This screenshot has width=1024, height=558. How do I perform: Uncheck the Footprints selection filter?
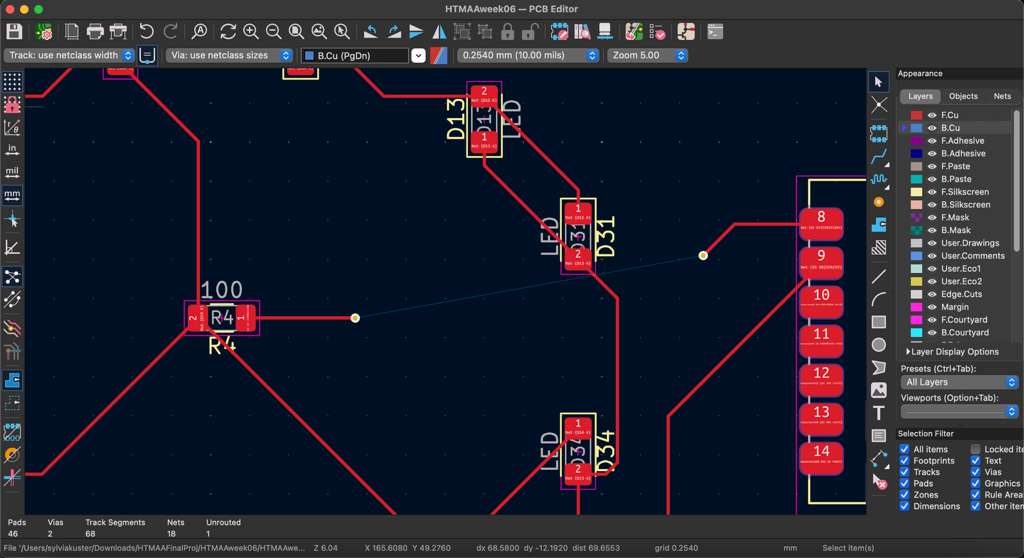[x=905, y=461]
